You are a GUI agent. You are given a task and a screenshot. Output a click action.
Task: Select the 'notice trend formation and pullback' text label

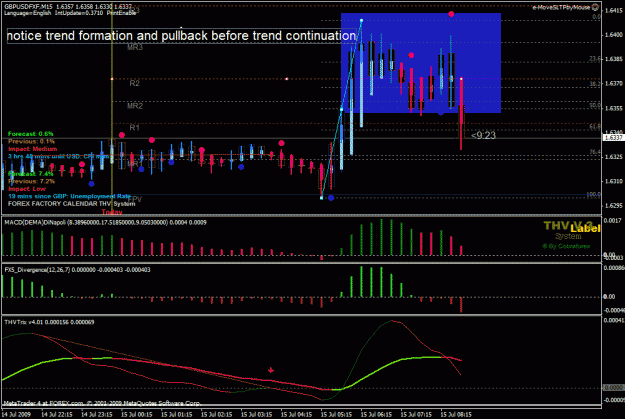pyautogui.click(x=181, y=36)
